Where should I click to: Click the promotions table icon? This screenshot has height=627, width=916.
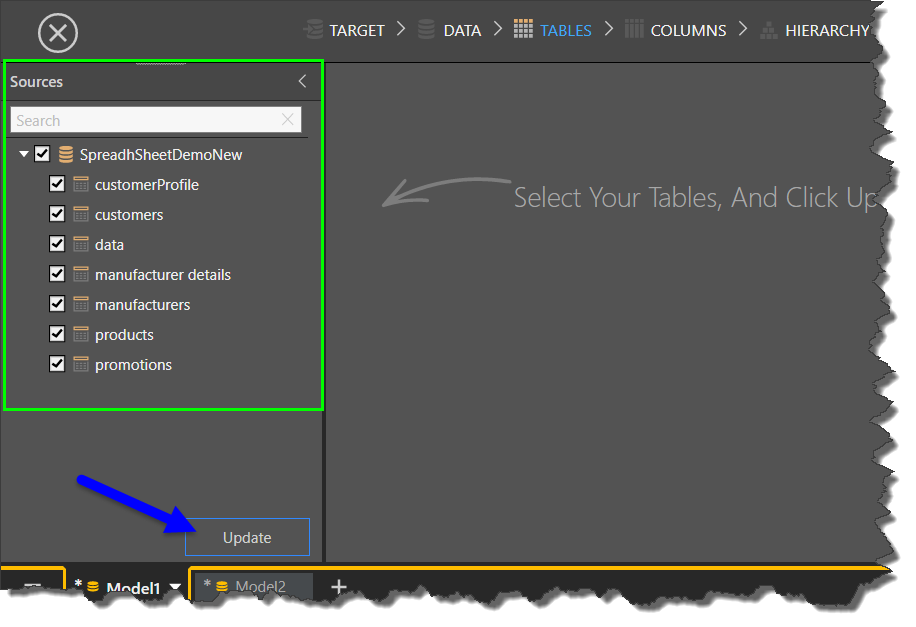82,365
